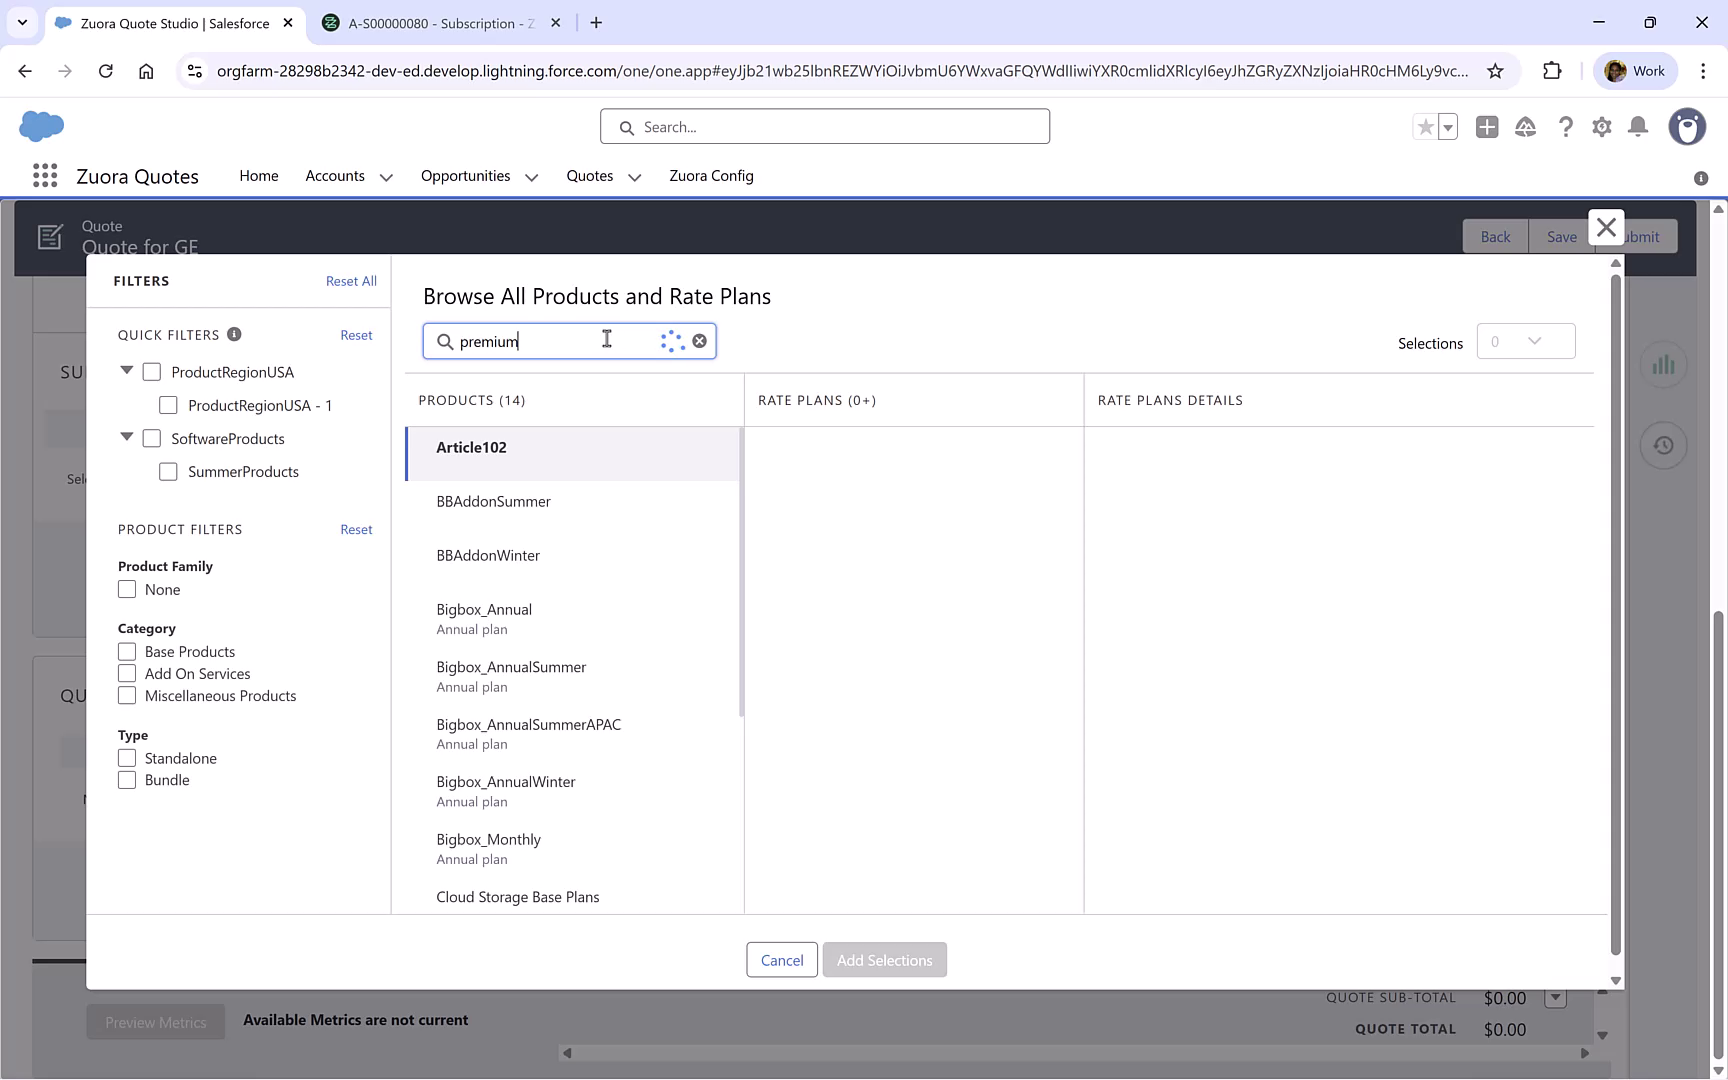Reset all product filters via Reset All
This screenshot has width=1728, height=1080.
click(351, 281)
